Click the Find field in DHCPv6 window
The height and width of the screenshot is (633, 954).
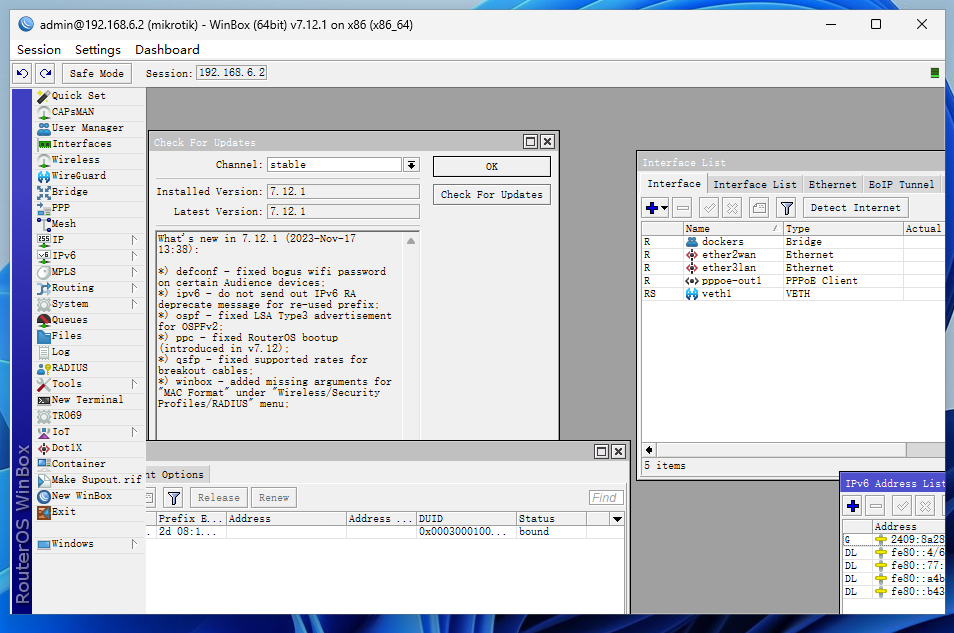(x=606, y=498)
